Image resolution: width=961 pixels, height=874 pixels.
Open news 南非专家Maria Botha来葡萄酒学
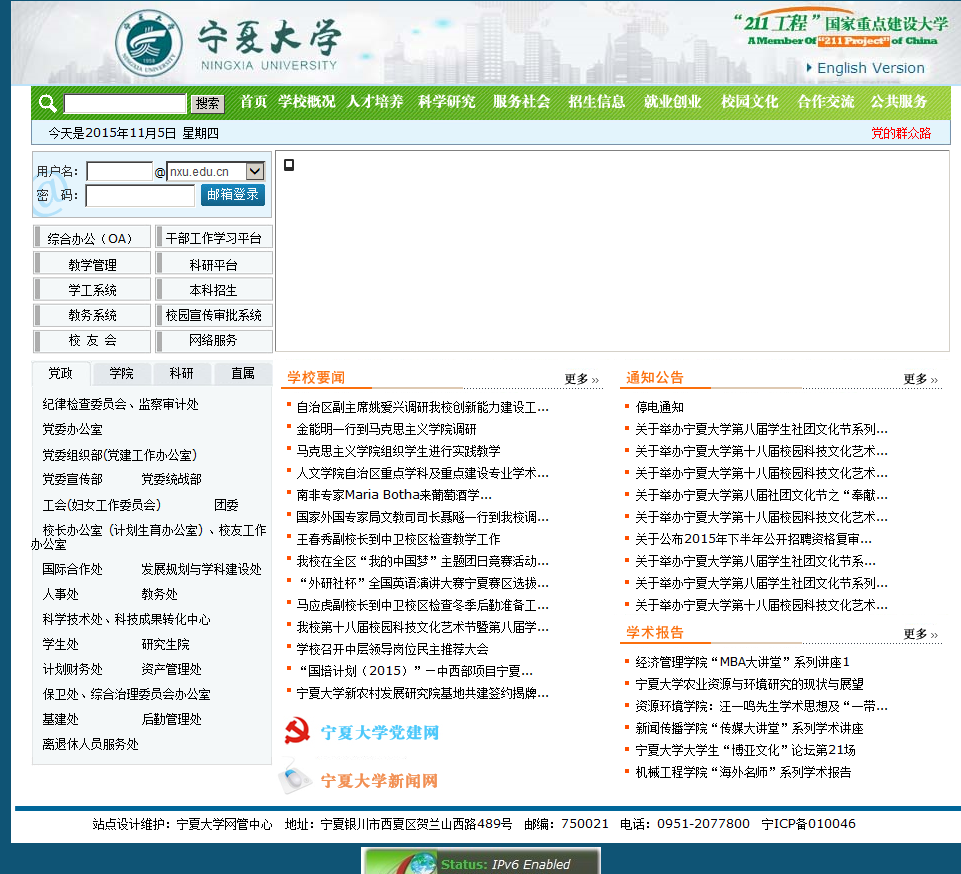[393, 495]
